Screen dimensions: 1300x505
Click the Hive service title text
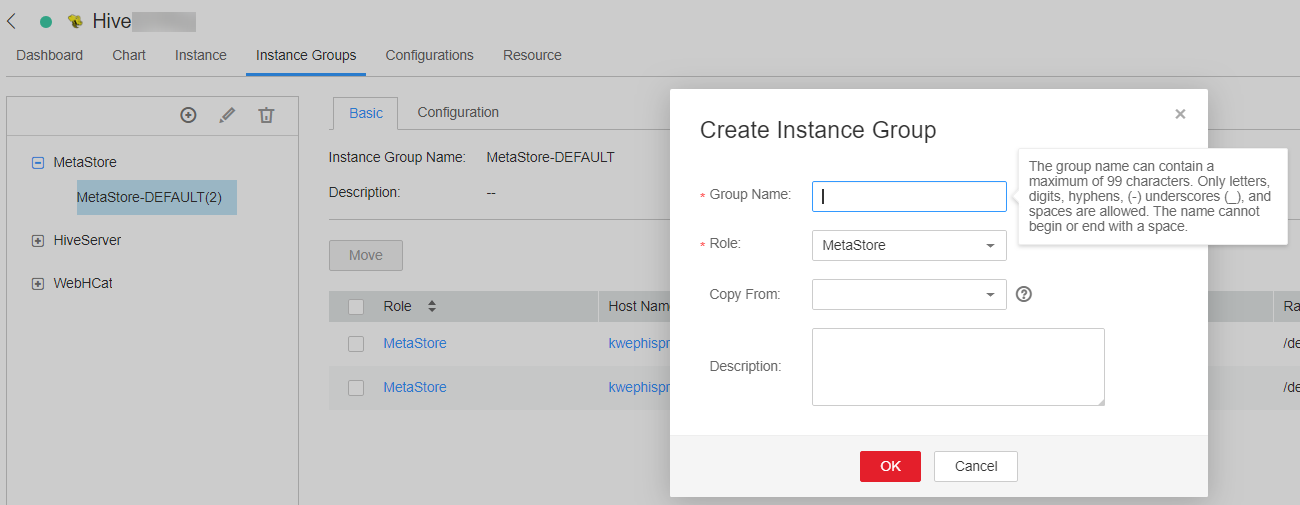point(112,21)
